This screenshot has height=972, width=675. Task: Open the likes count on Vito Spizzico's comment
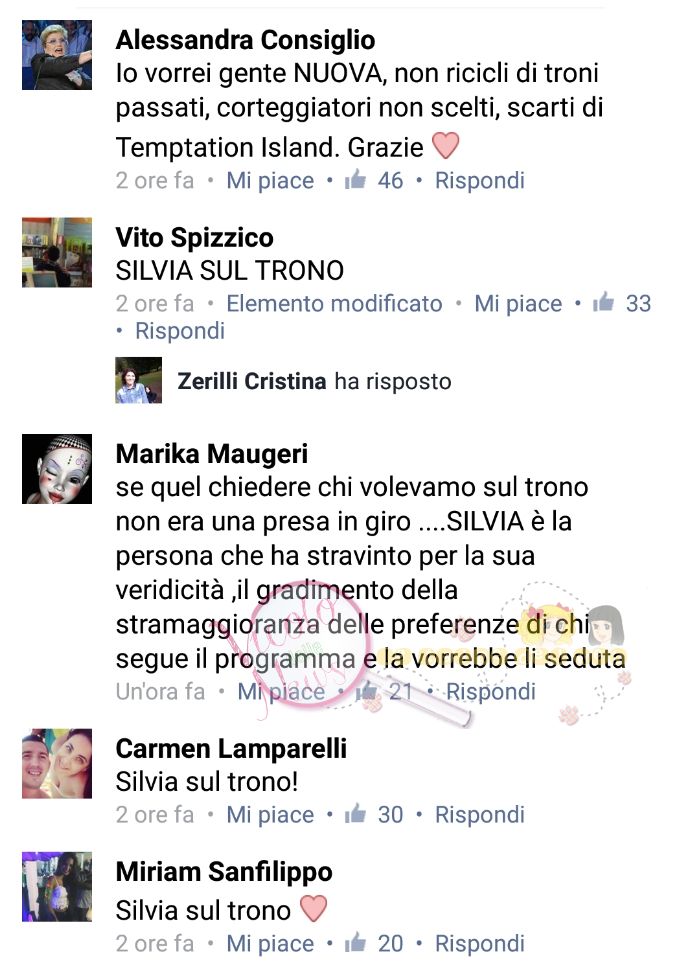click(x=622, y=303)
